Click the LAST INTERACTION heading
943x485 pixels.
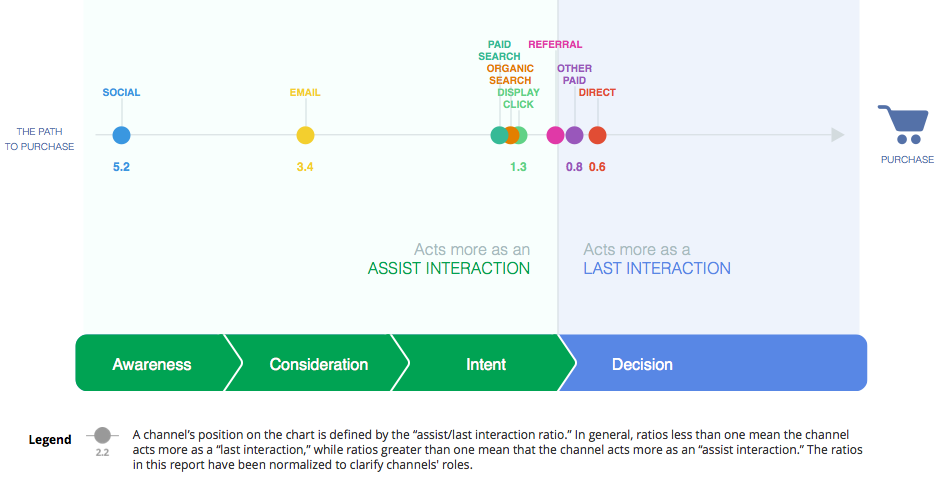click(x=657, y=268)
